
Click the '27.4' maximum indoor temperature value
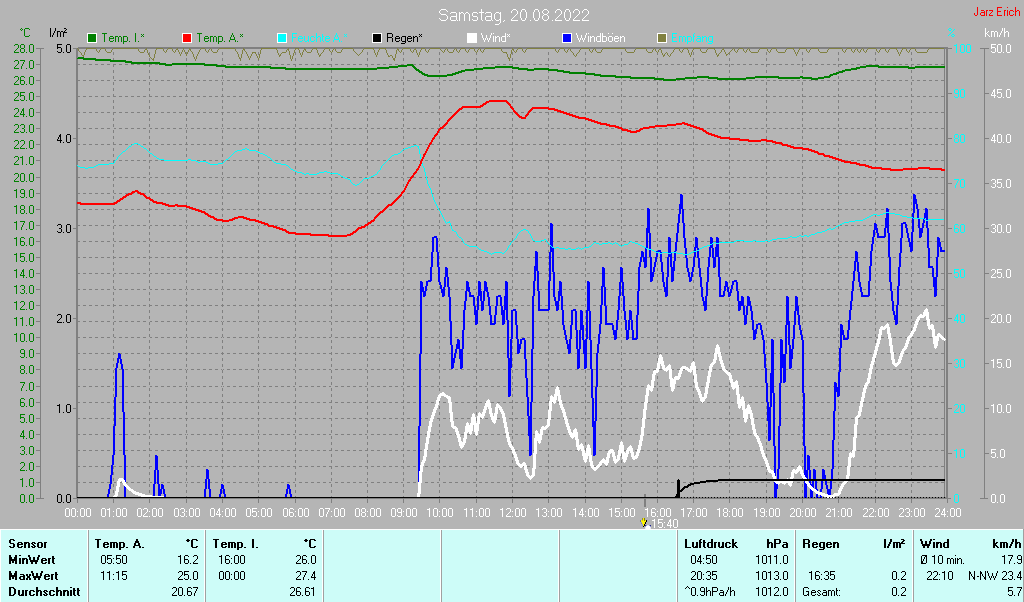[305, 577]
